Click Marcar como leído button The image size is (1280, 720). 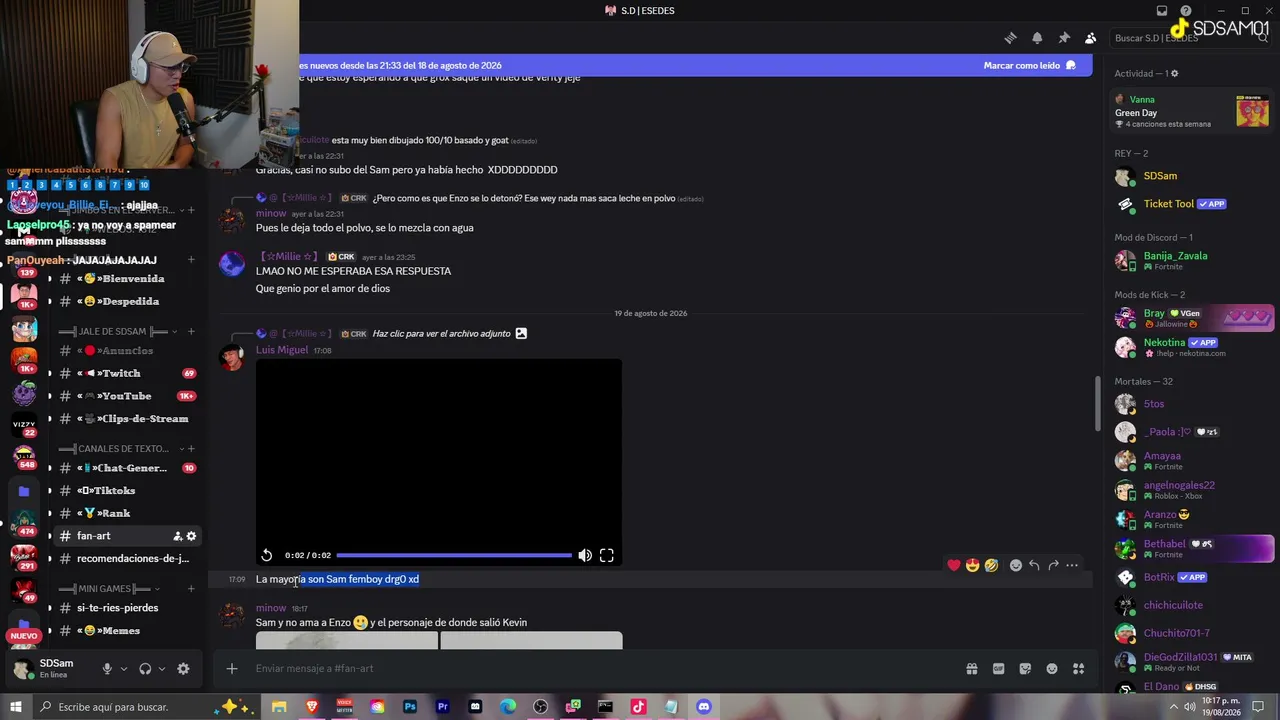click(1029, 65)
